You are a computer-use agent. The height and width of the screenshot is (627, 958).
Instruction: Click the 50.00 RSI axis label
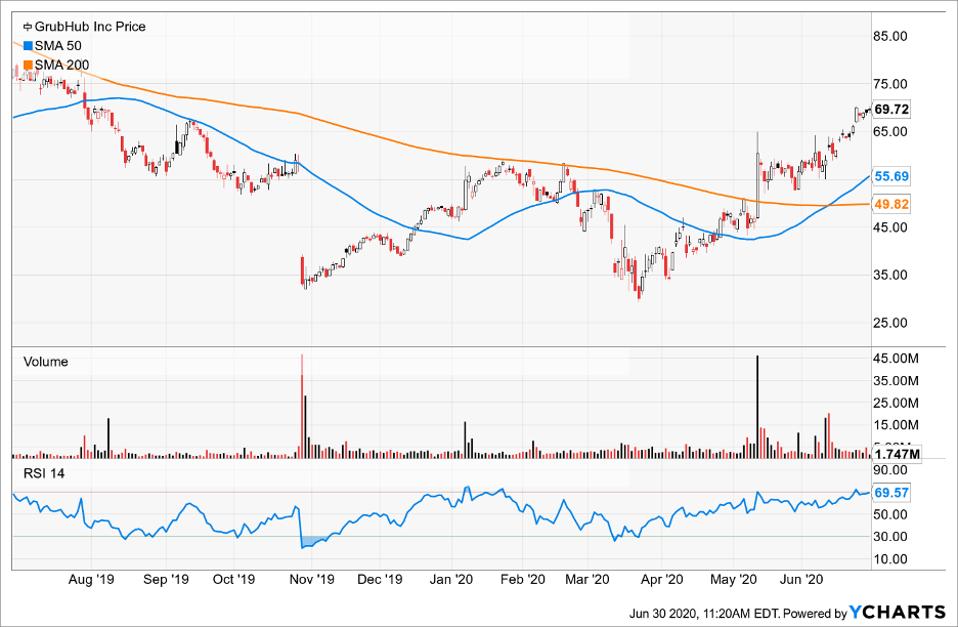[x=890, y=515]
